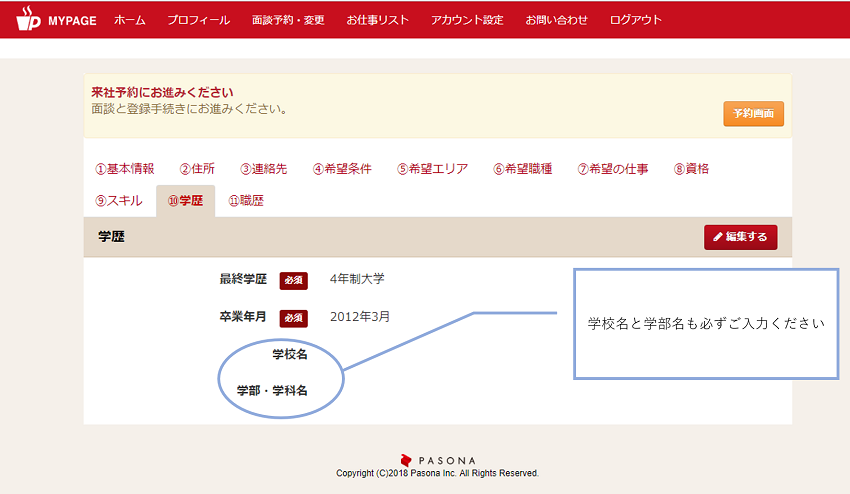The width and height of the screenshot is (850, 494).
Task: Switch to the ⑨スキル tab
Action: pos(119,201)
